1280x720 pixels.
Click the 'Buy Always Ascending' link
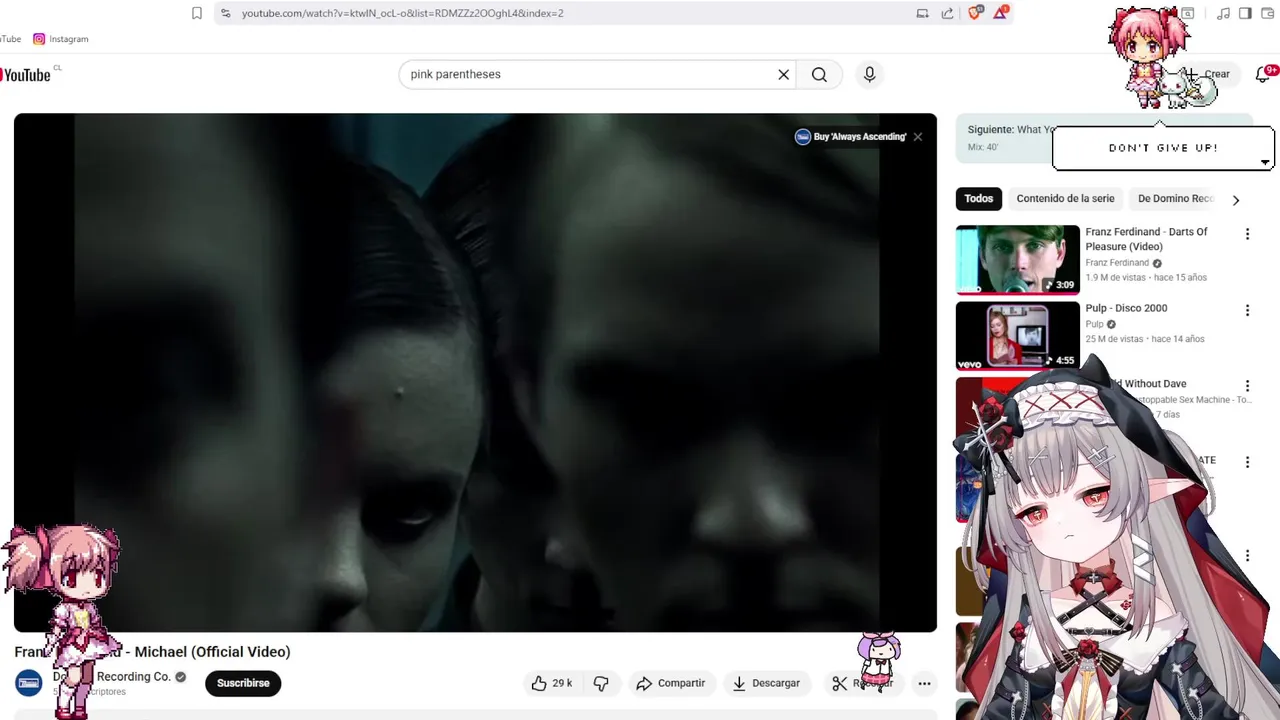(859, 137)
